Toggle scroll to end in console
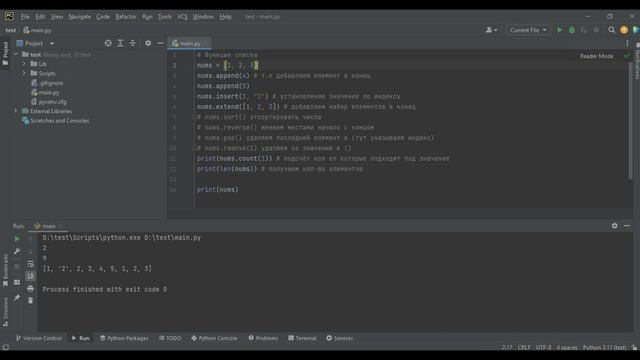This screenshot has height=360, width=640. (x=31, y=276)
